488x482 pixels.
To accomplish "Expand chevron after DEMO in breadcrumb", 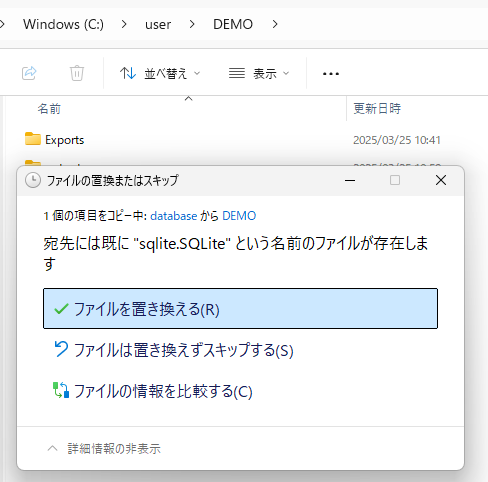I will (x=275, y=24).
